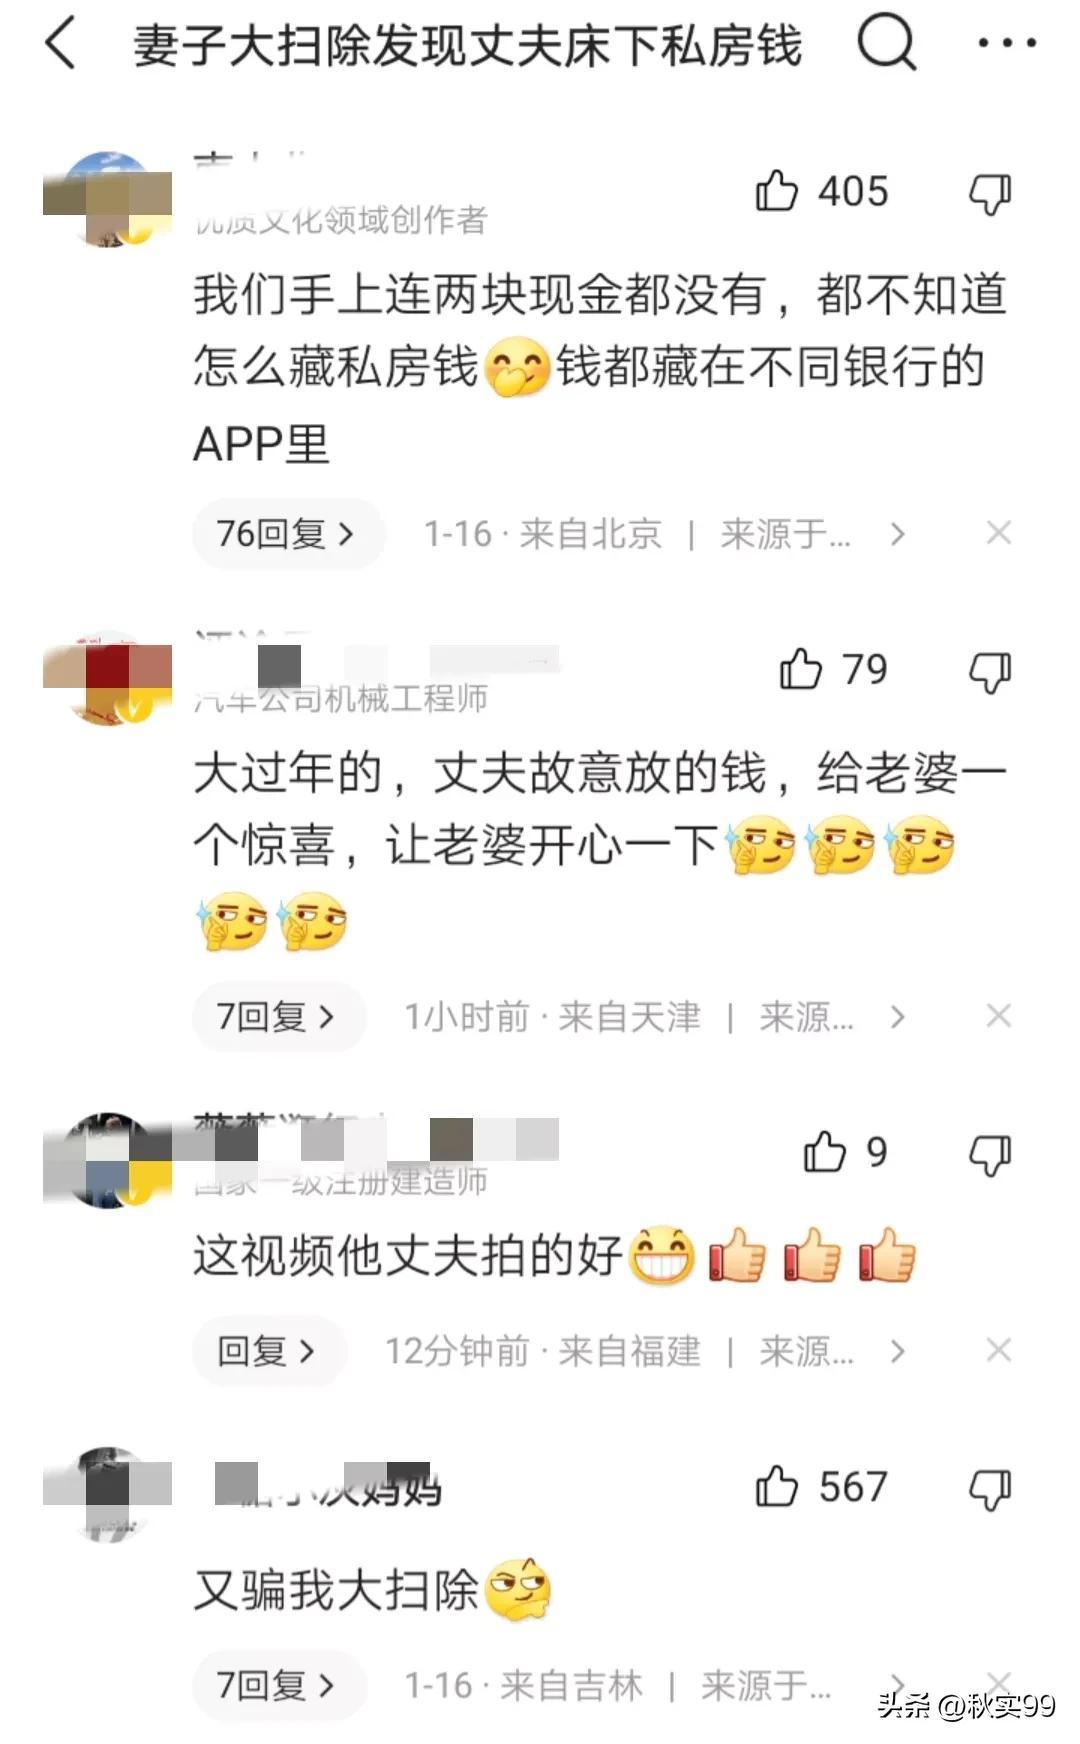Viewport: 1080px width, 1744px height.
Task: Dislike the Tianjin surprise-money comment
Action: tap(990, 671)
